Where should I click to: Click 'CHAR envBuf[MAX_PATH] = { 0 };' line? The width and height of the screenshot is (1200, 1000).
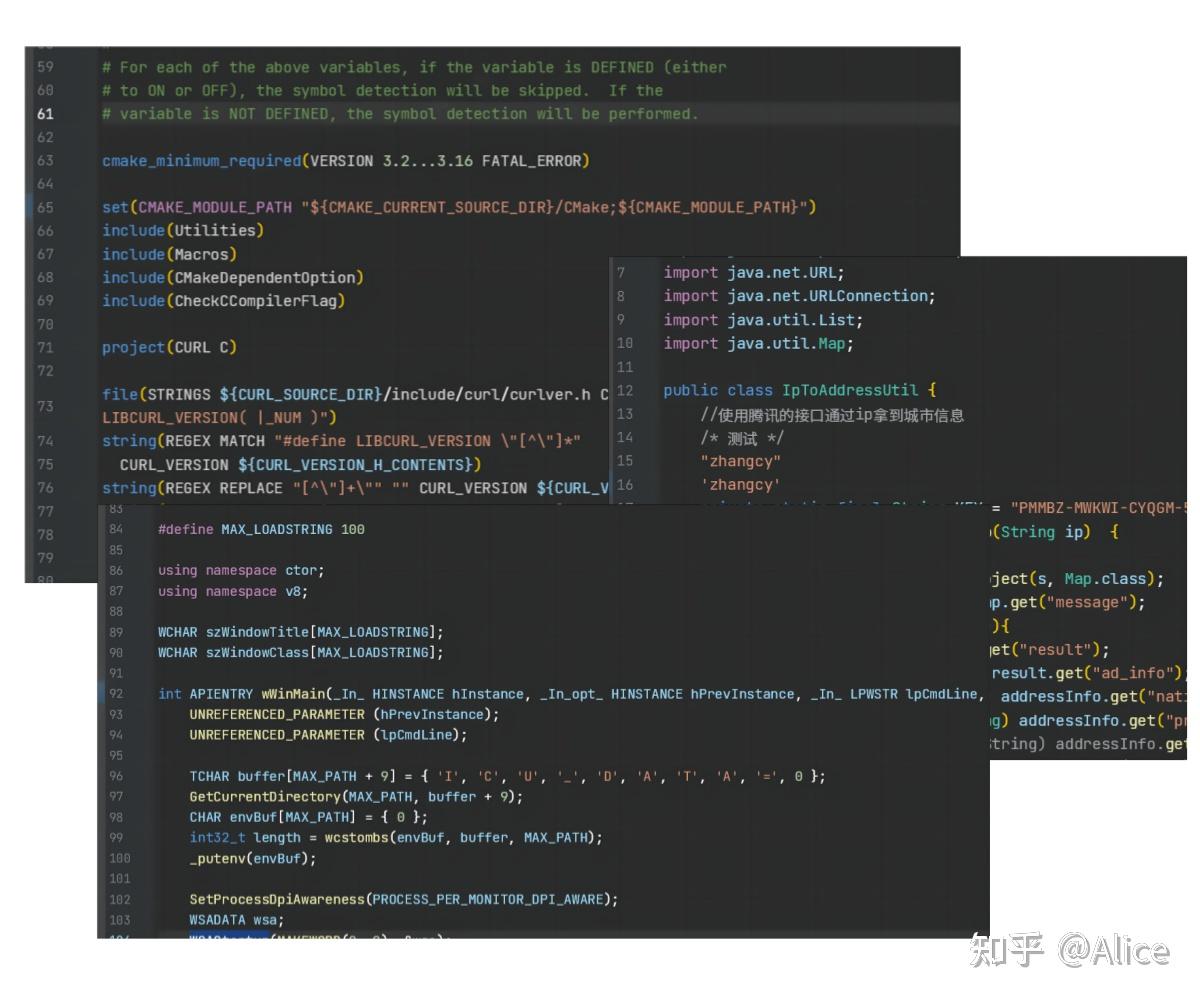[308, 818]
